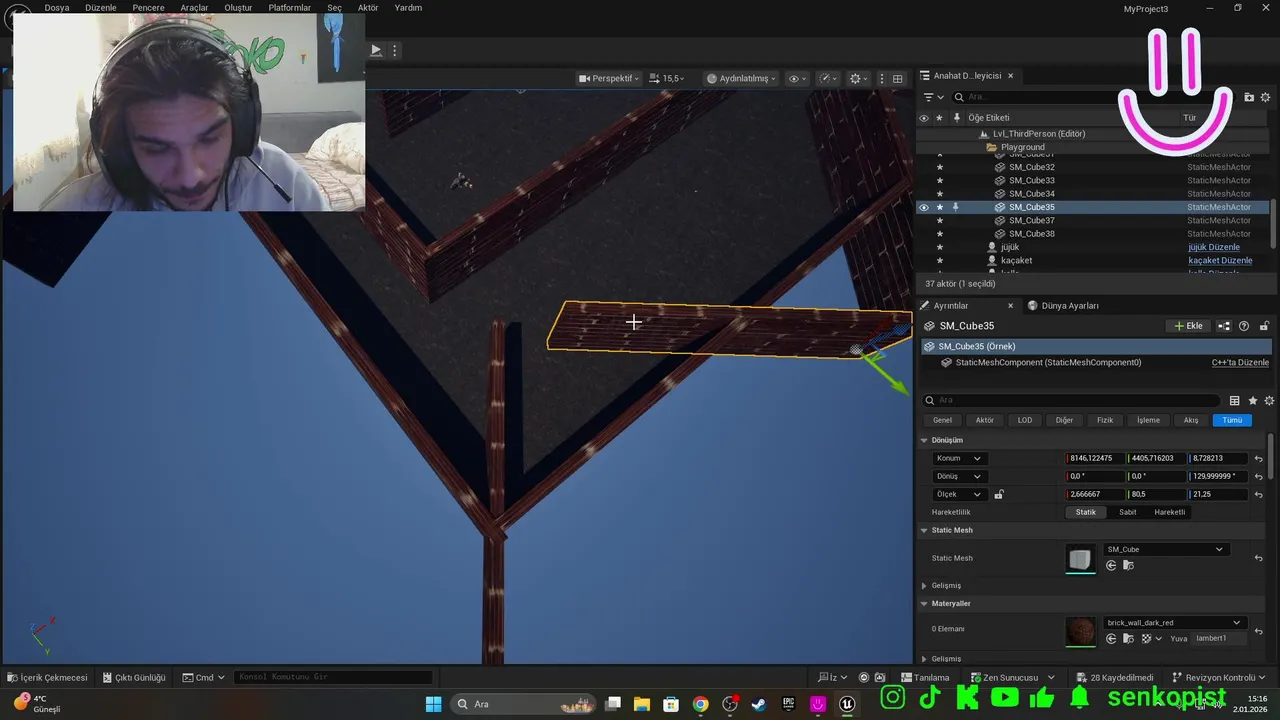Screen dimensions: 1280x720
Task: Open the Aydınlatılmış view mode dropdown
Action: (x=741, y=78)
